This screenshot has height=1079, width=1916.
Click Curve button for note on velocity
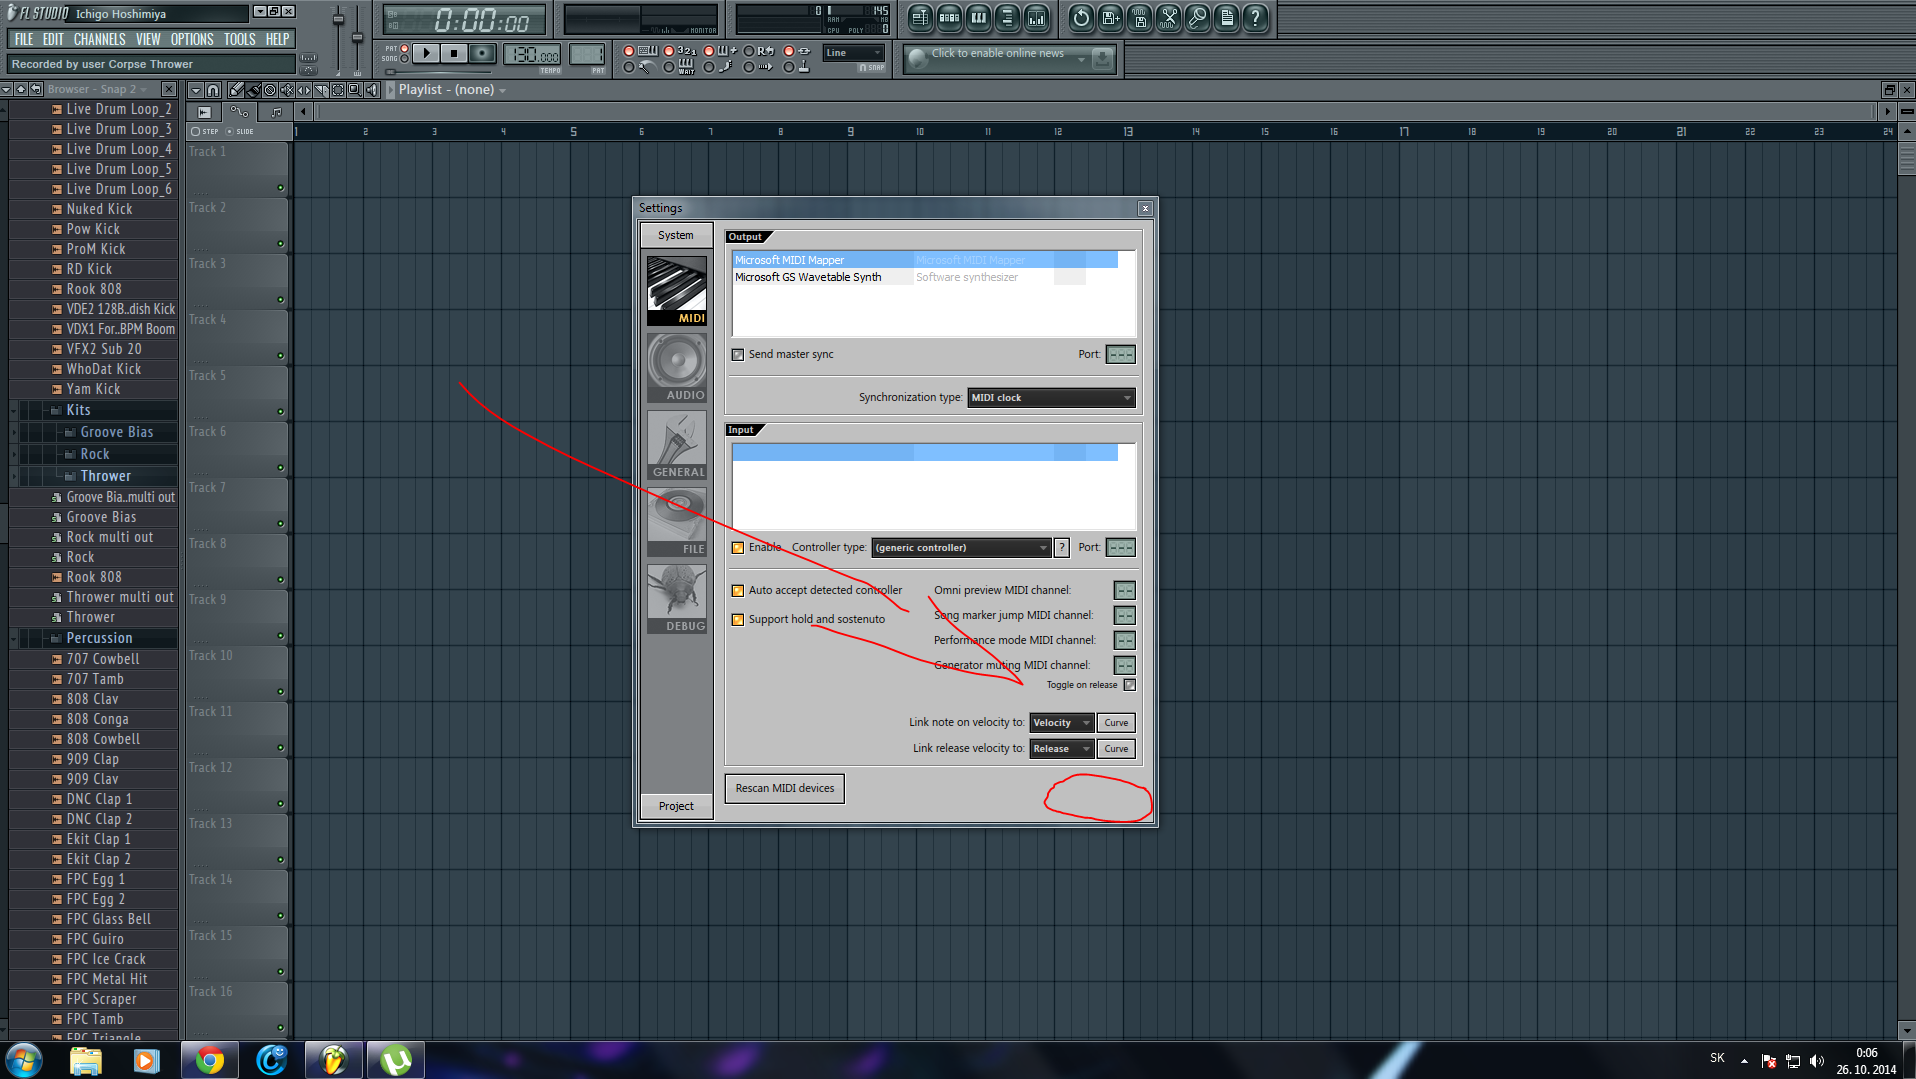pyautogui.click(x=1116, y=723)
